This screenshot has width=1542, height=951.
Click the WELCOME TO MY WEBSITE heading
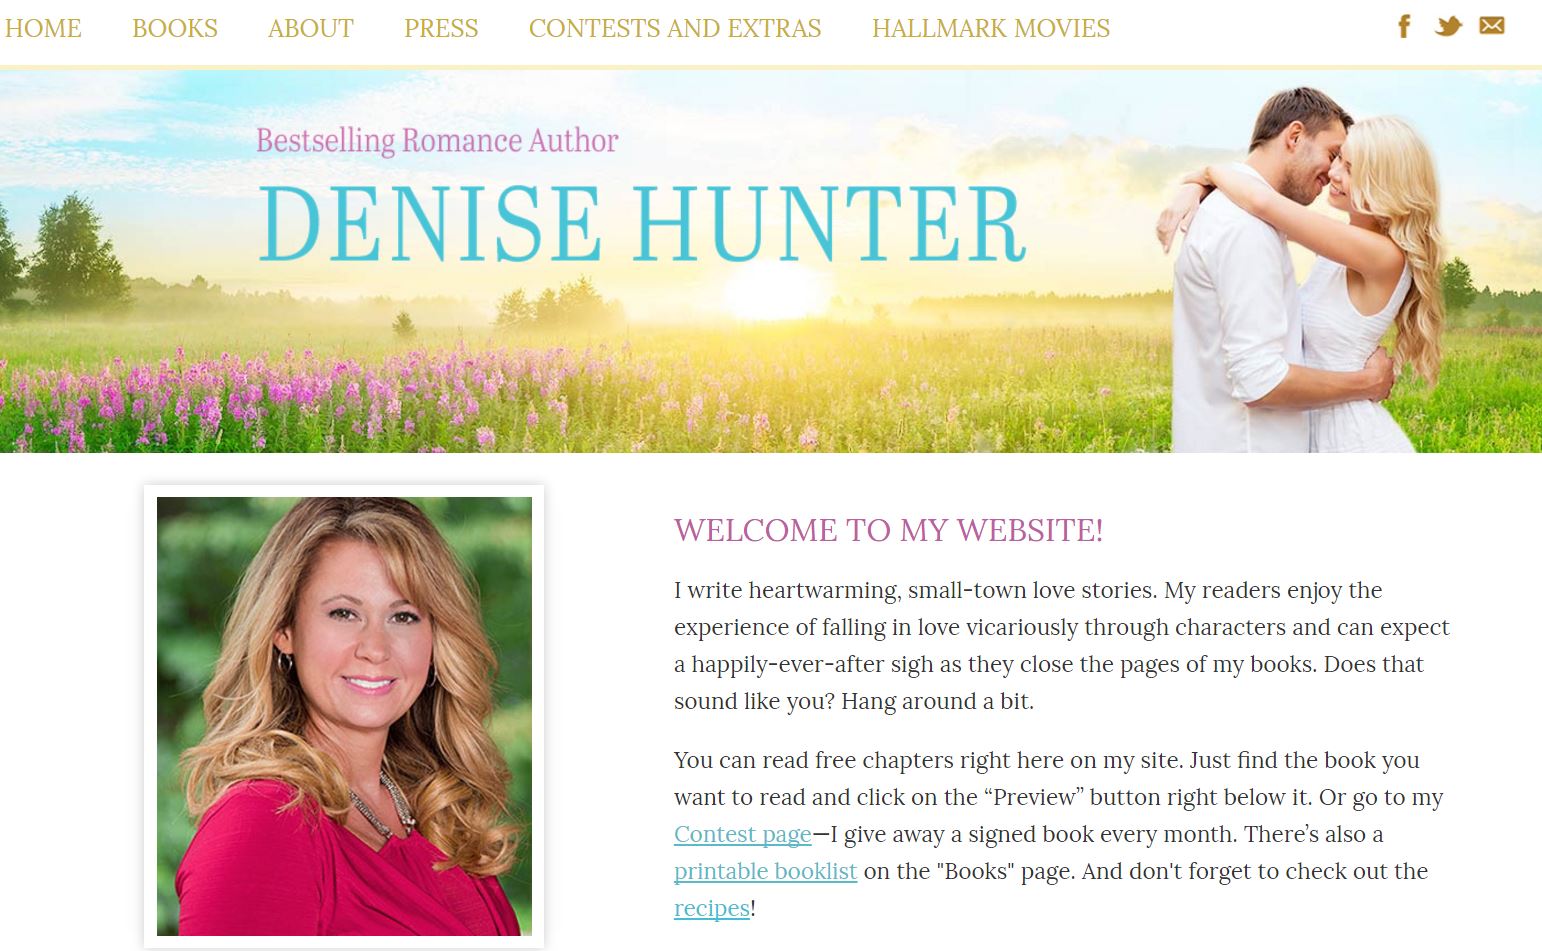(x=888, y=530)
